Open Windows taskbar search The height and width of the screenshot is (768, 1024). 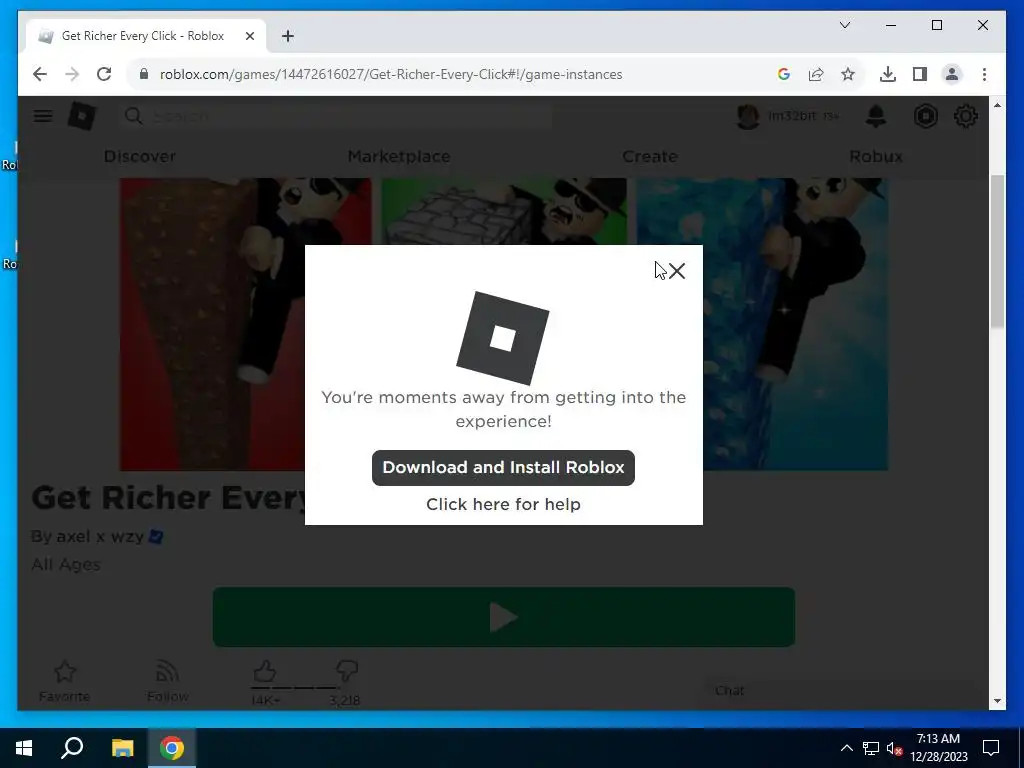[x=72, y=748]
